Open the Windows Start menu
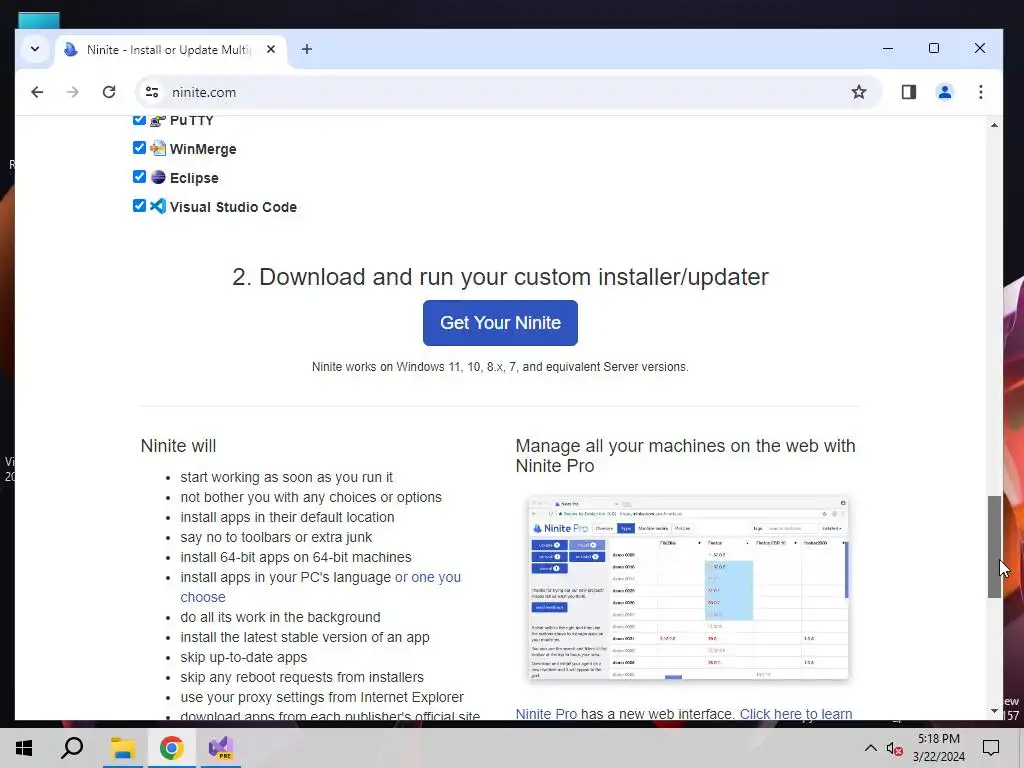1024x768 pixels. click(24, 748)
